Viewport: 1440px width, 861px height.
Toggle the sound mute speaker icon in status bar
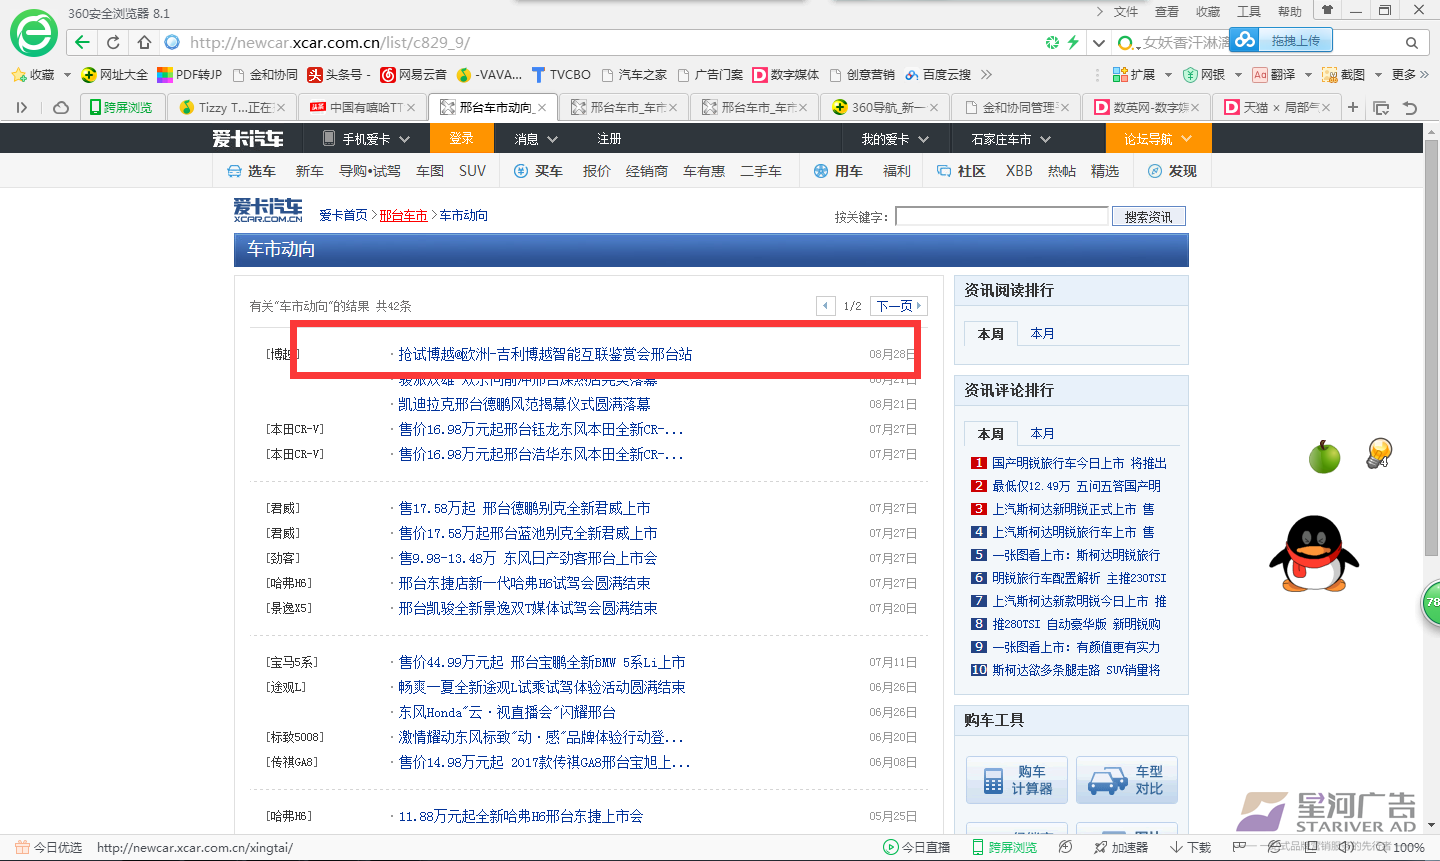[1346, 847]
